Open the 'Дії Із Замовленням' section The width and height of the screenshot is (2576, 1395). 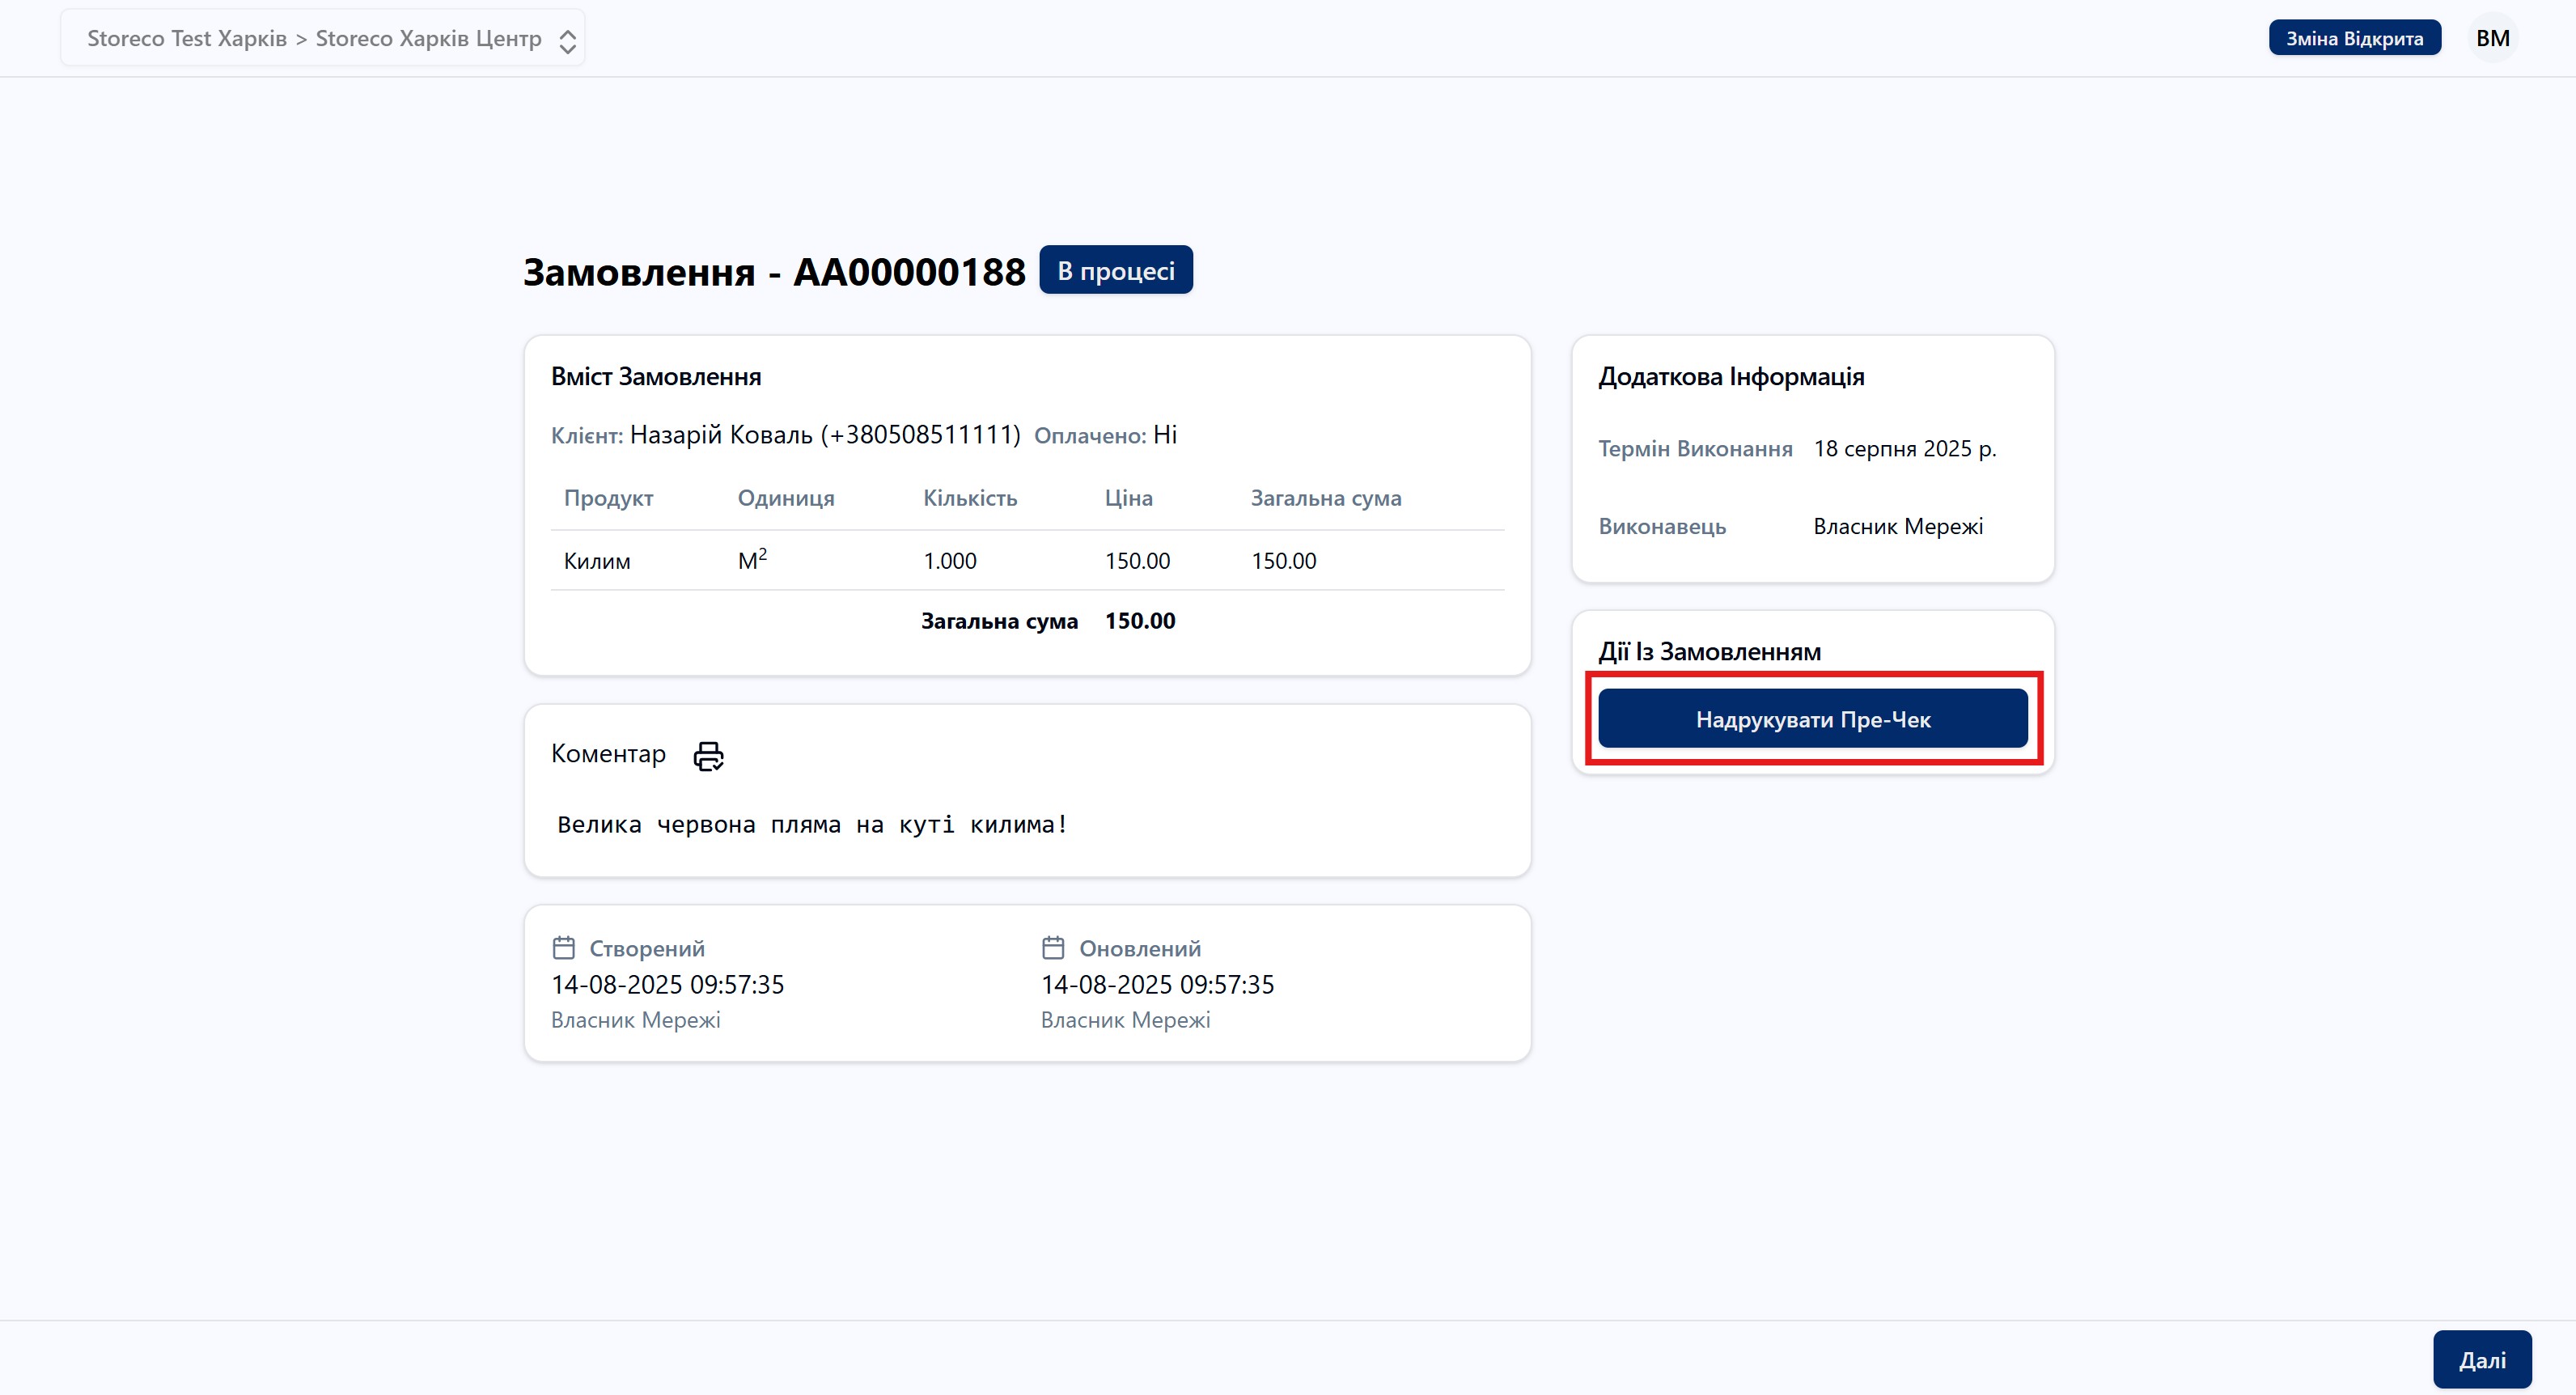[1710, 651]
